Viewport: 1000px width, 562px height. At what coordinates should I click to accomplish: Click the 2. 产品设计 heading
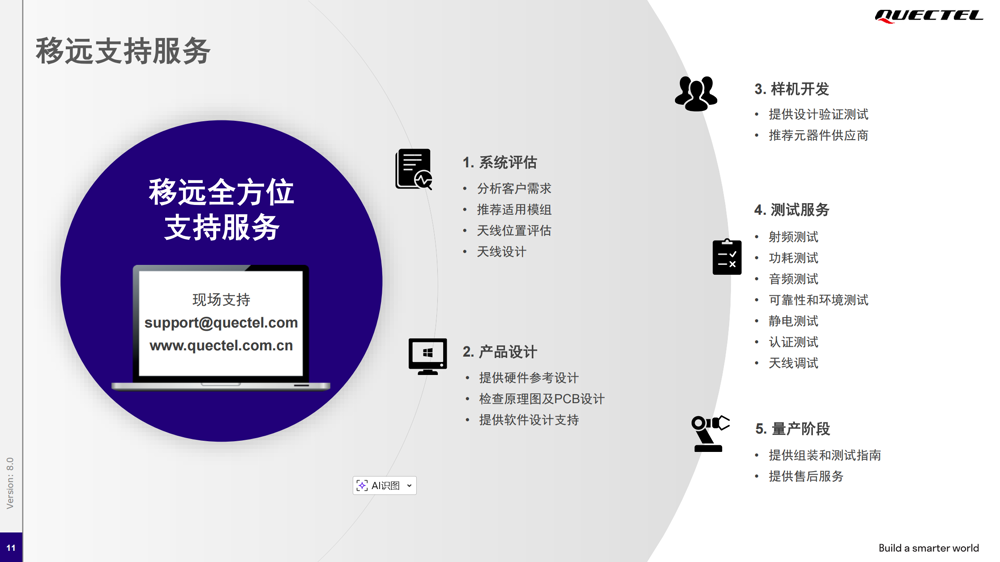click(x=500, y=352)
